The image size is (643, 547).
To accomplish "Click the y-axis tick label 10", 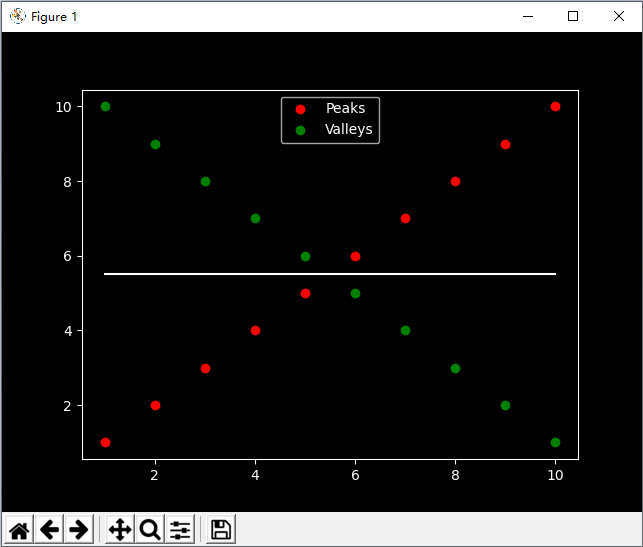I will 63,107.
